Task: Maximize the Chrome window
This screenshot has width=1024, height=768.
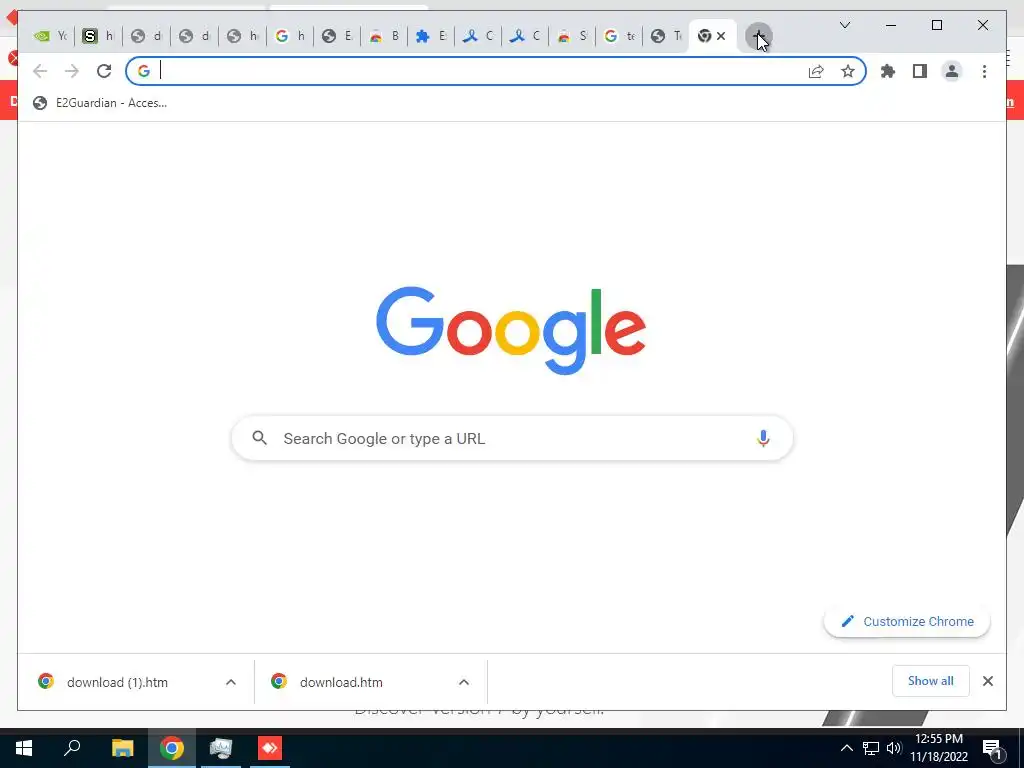Action: [936, 25]
